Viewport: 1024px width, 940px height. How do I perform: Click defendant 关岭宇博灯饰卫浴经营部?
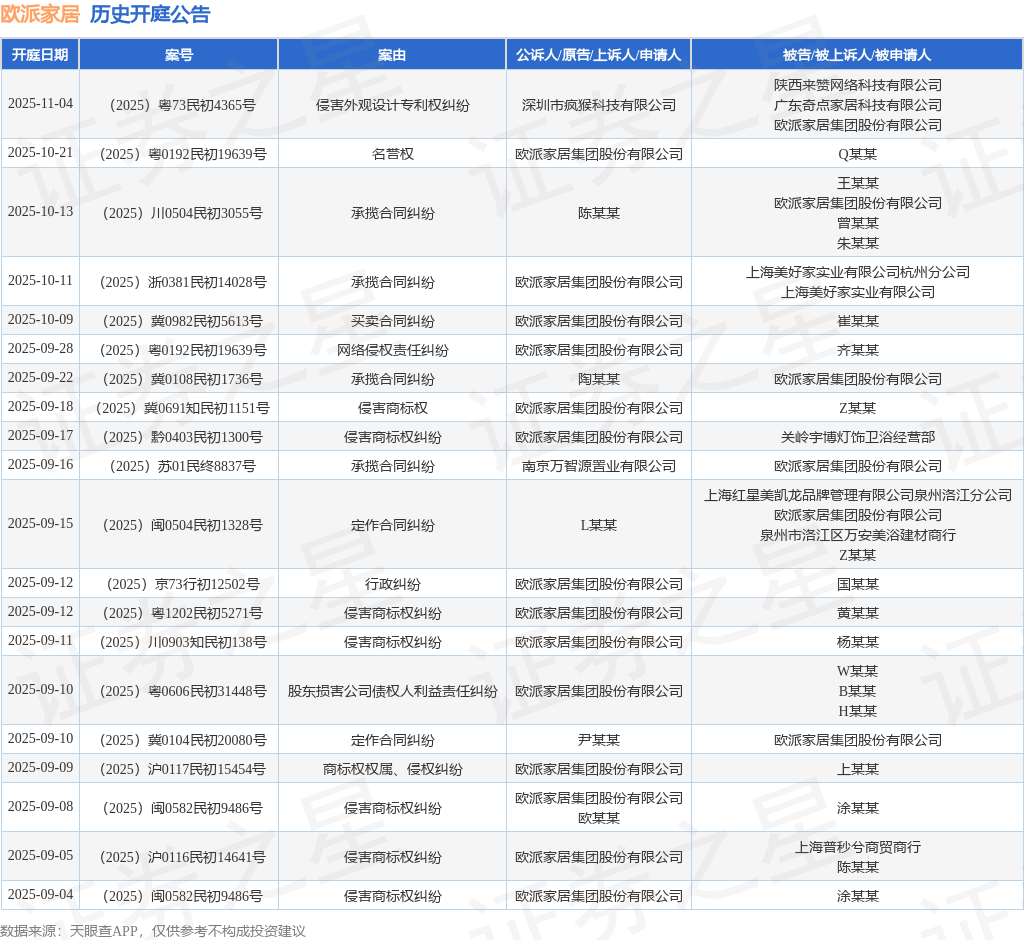(857, 437)
